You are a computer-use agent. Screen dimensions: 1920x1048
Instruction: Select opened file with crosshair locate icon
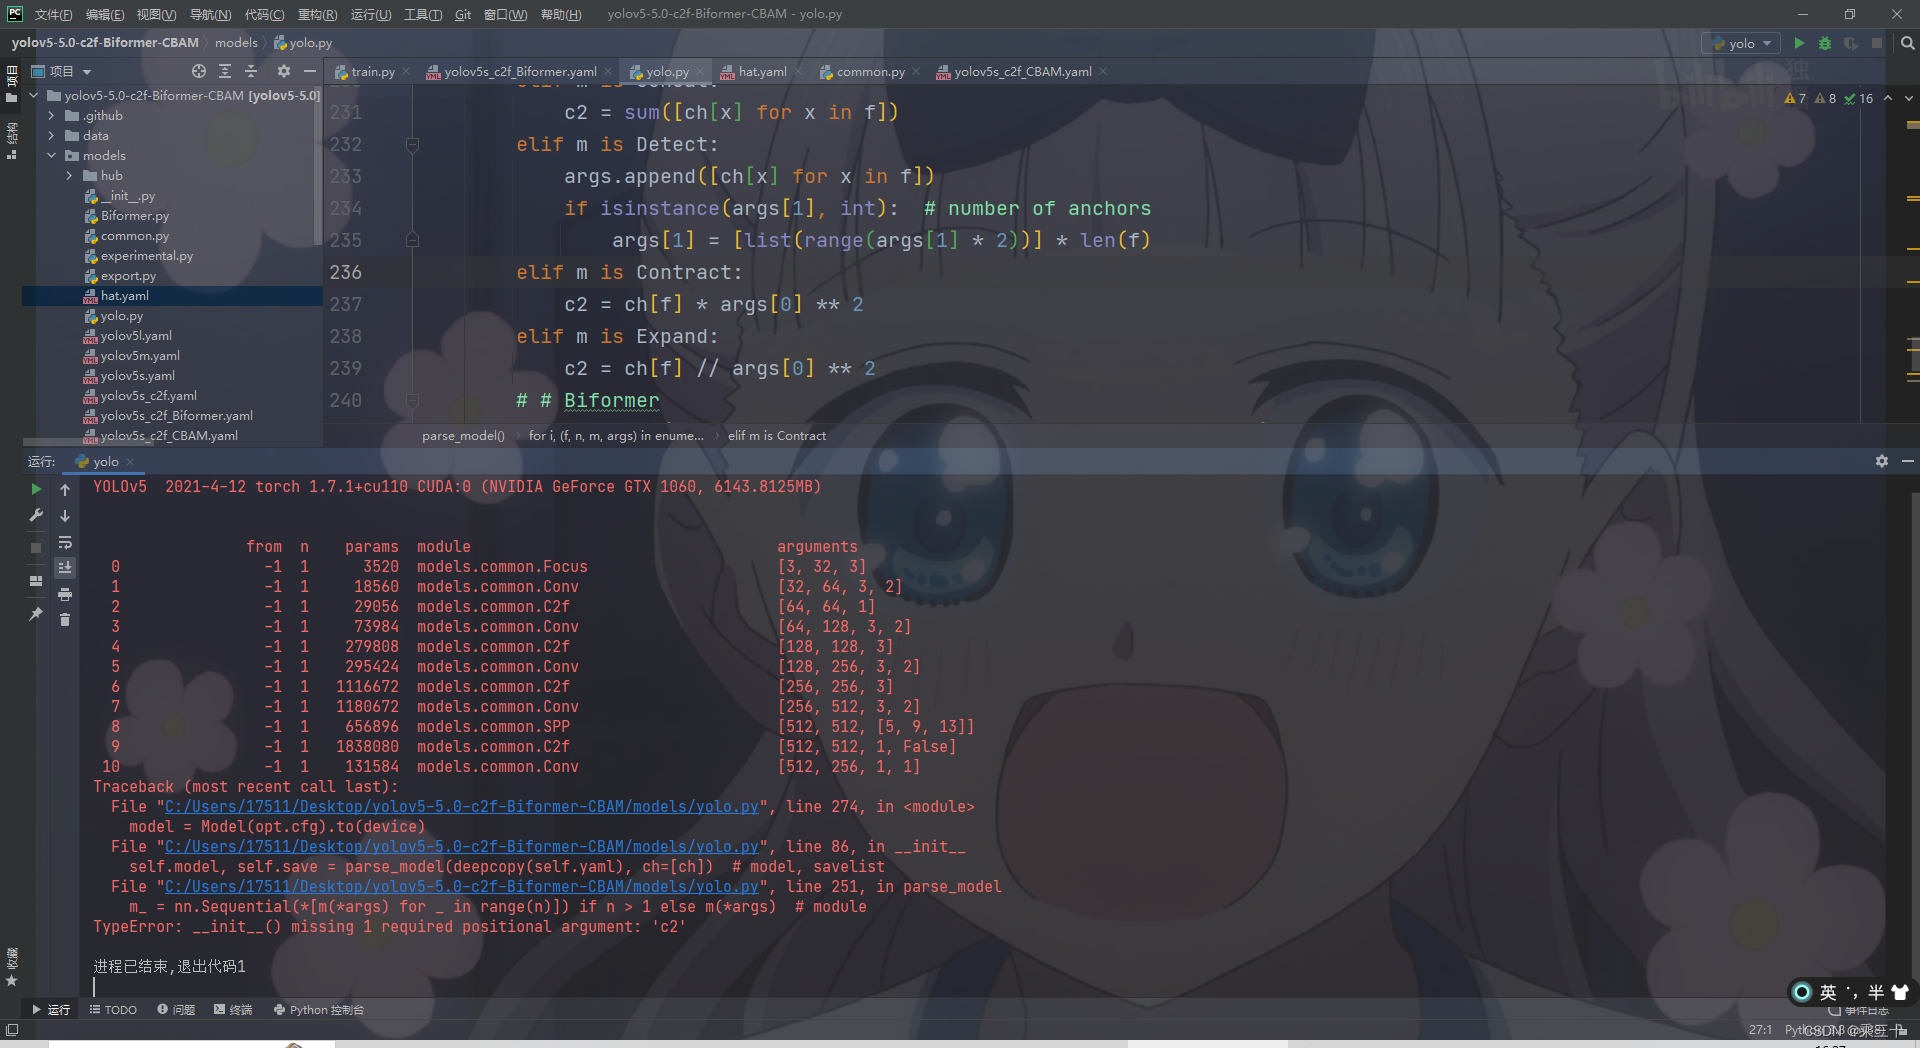199,71
